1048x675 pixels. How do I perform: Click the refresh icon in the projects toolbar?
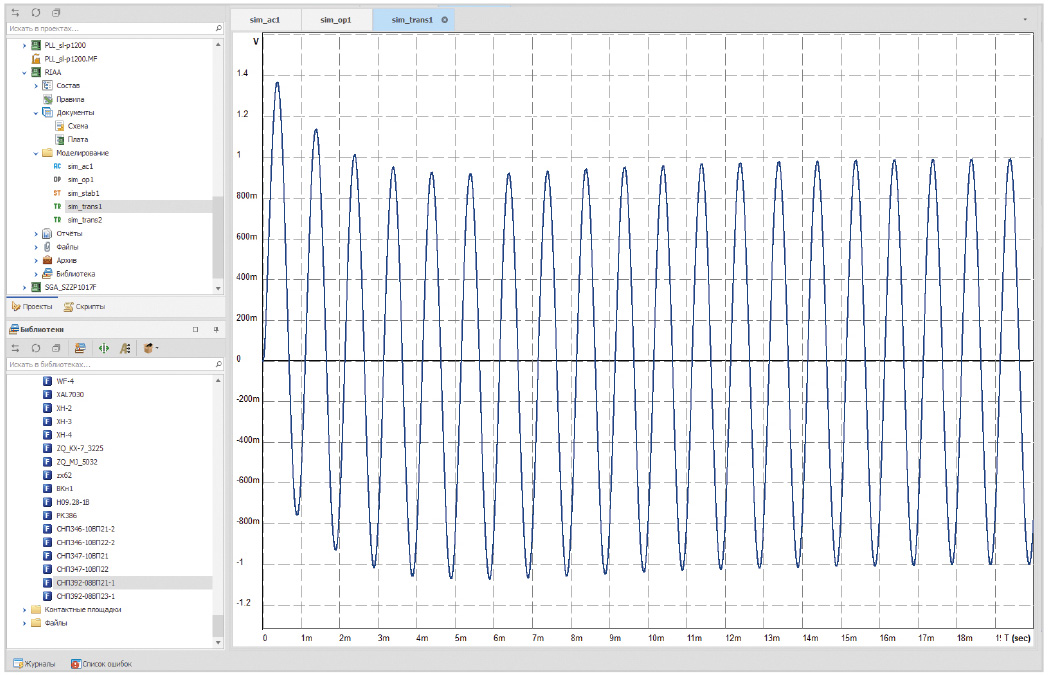35,13
